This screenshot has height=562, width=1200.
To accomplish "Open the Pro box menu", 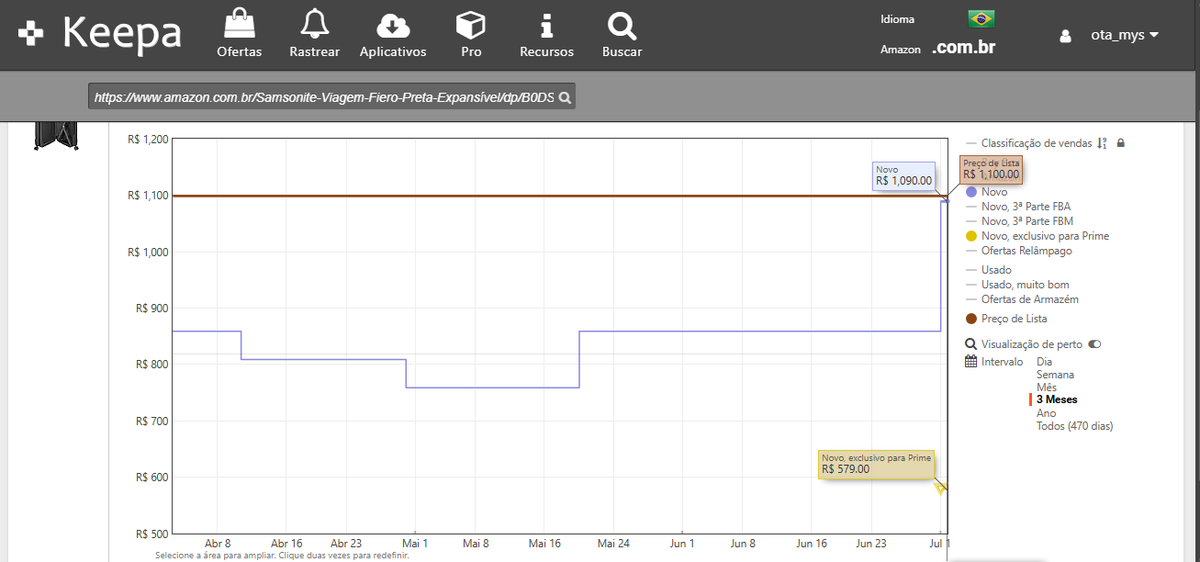I will click(470, 33).
